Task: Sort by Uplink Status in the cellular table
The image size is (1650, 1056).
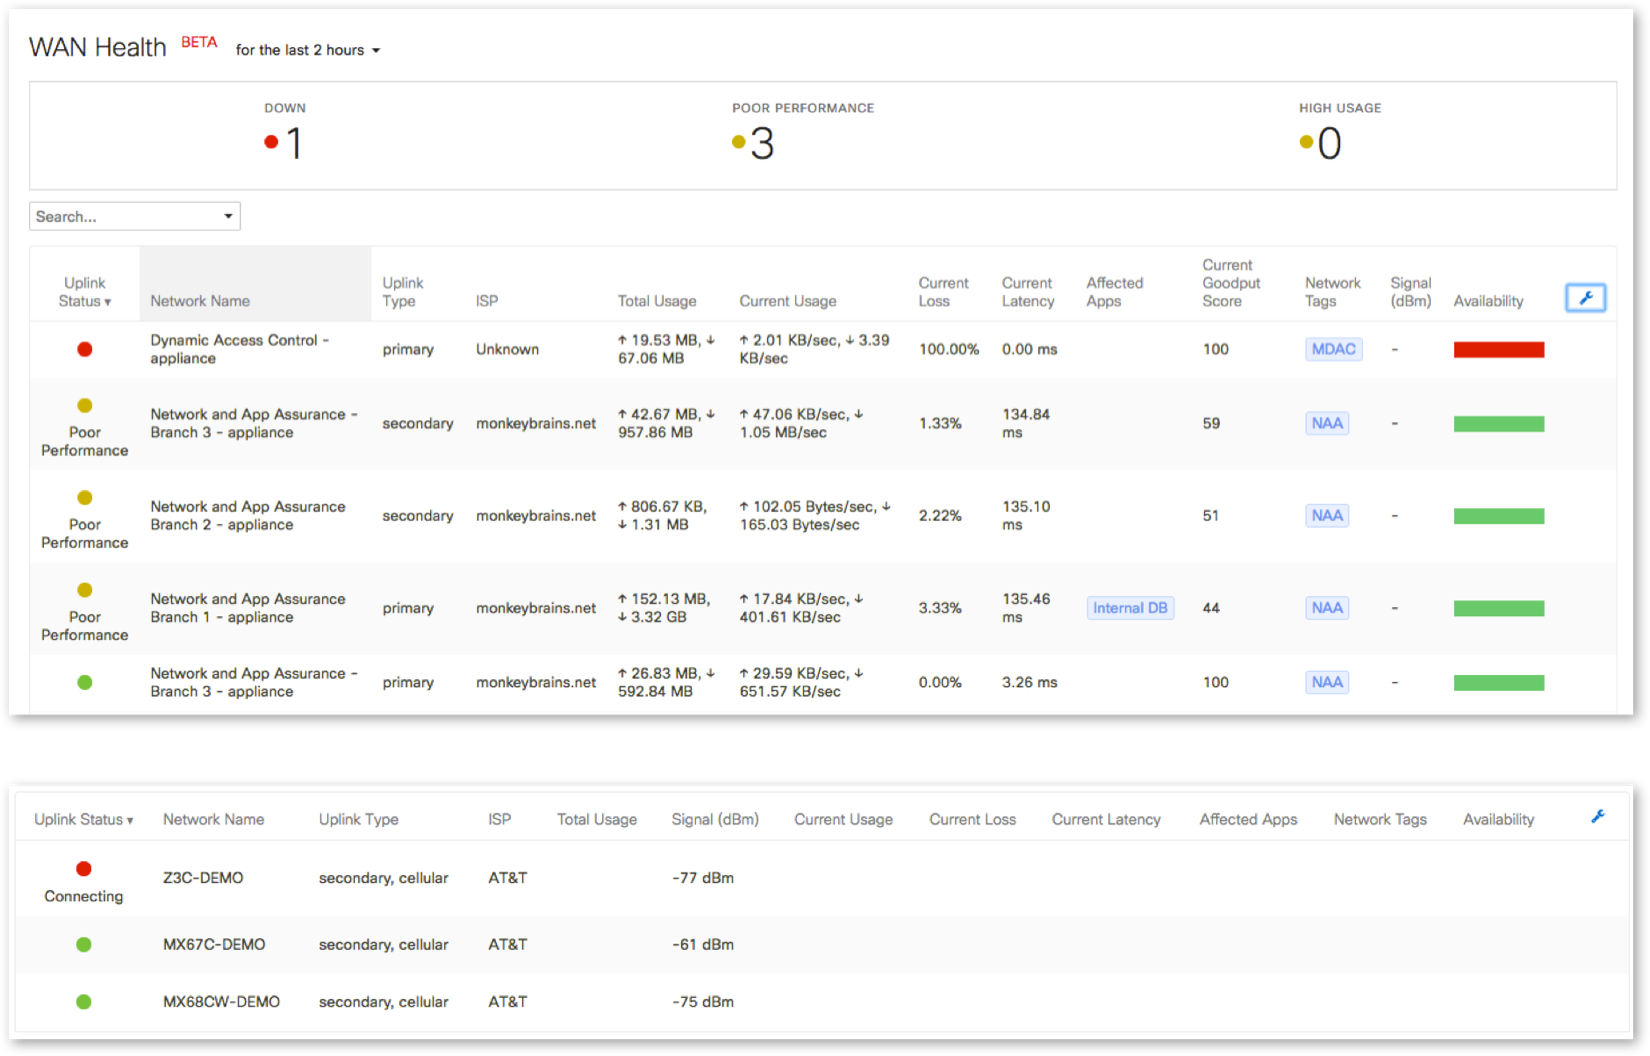Action: [84, 819]
